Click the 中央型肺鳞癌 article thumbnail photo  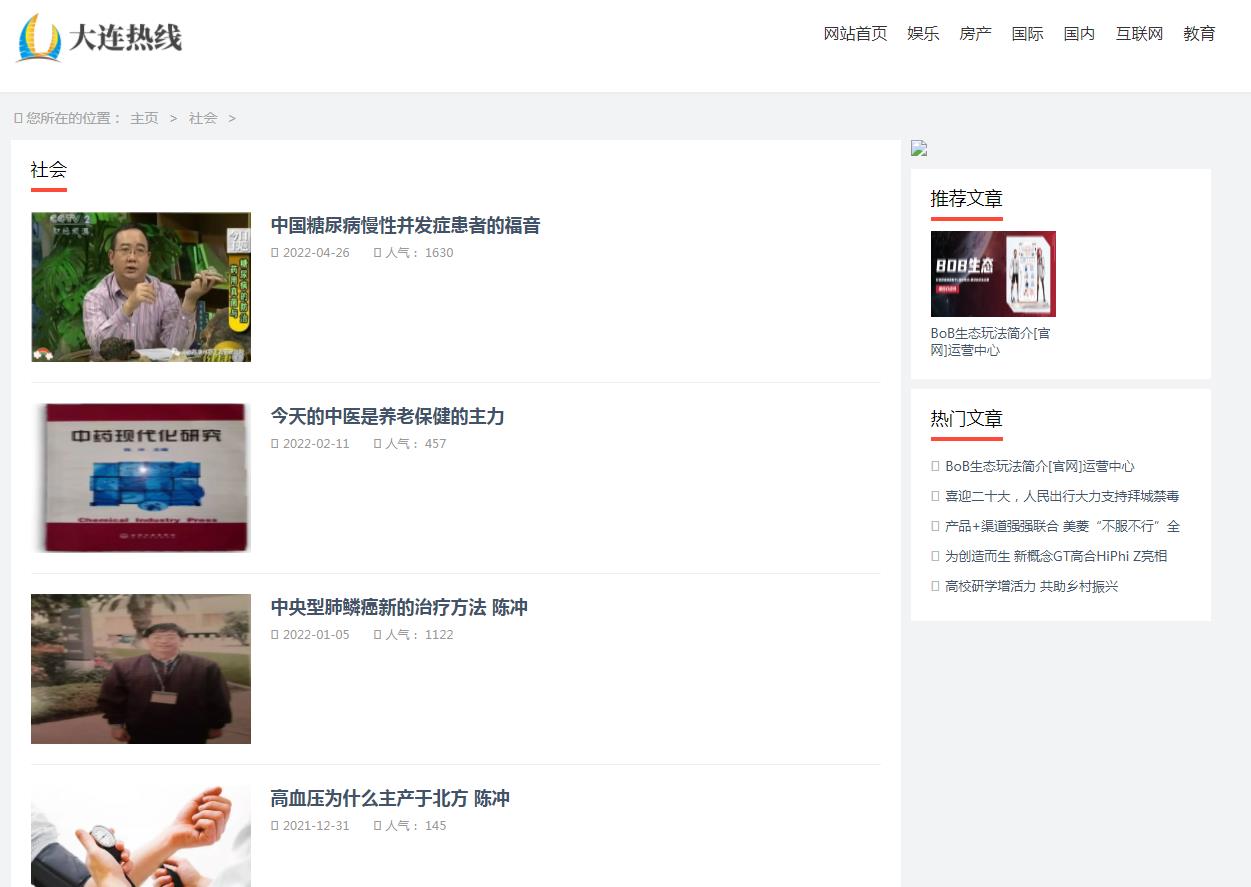tap(141, 669)
